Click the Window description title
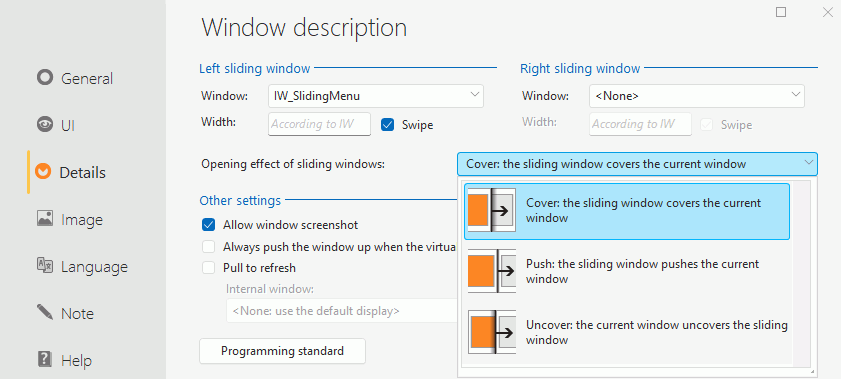The height and width of the screenshot is (379, 841). [x=304, y=27]
